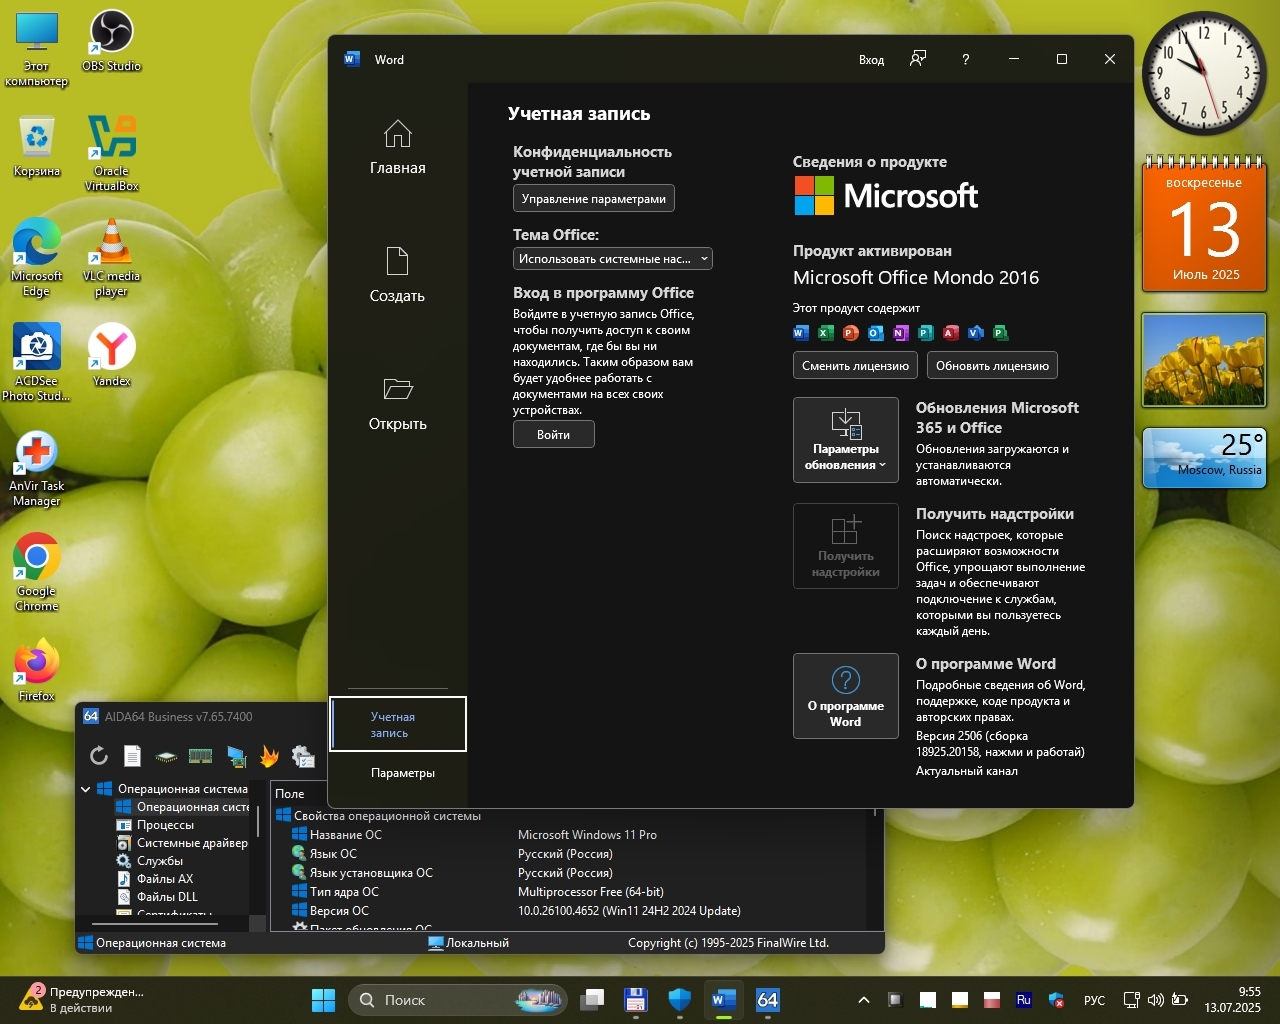
Task: Click the AIDA64 taskbar icon
Action: coord(767,1000)
